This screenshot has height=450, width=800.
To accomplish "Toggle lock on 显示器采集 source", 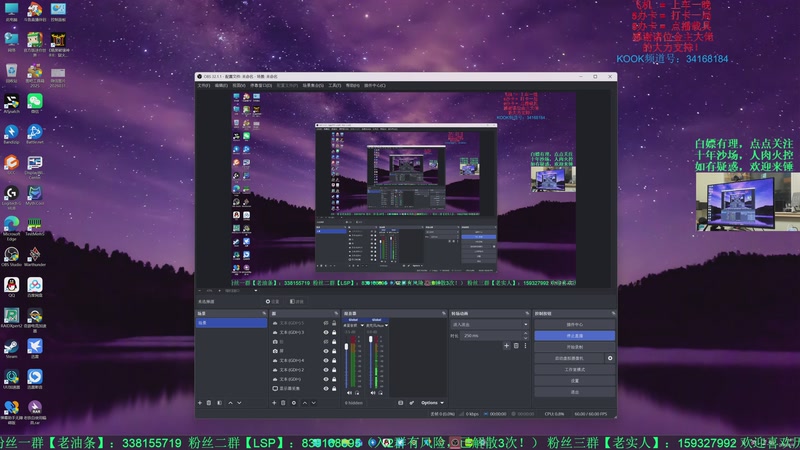I will pyautogui.click(x=334, y=389).
